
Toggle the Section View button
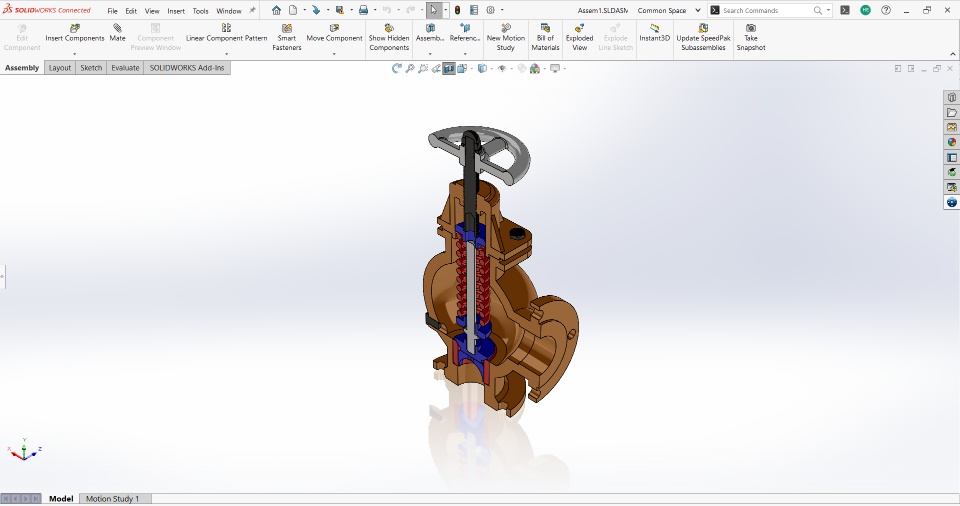(449, 69)
